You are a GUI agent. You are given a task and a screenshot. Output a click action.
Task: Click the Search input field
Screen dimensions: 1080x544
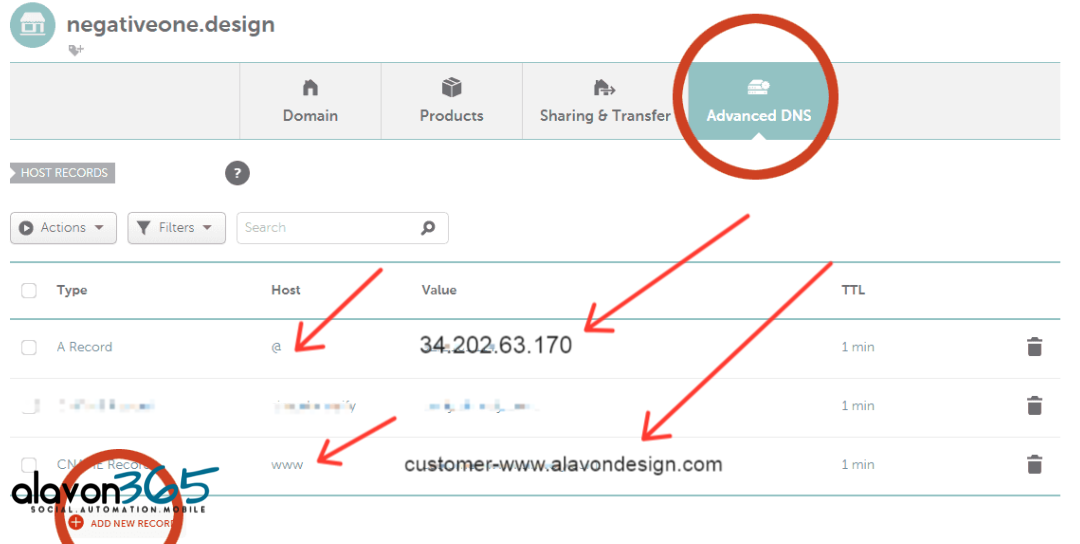point(342,228)
